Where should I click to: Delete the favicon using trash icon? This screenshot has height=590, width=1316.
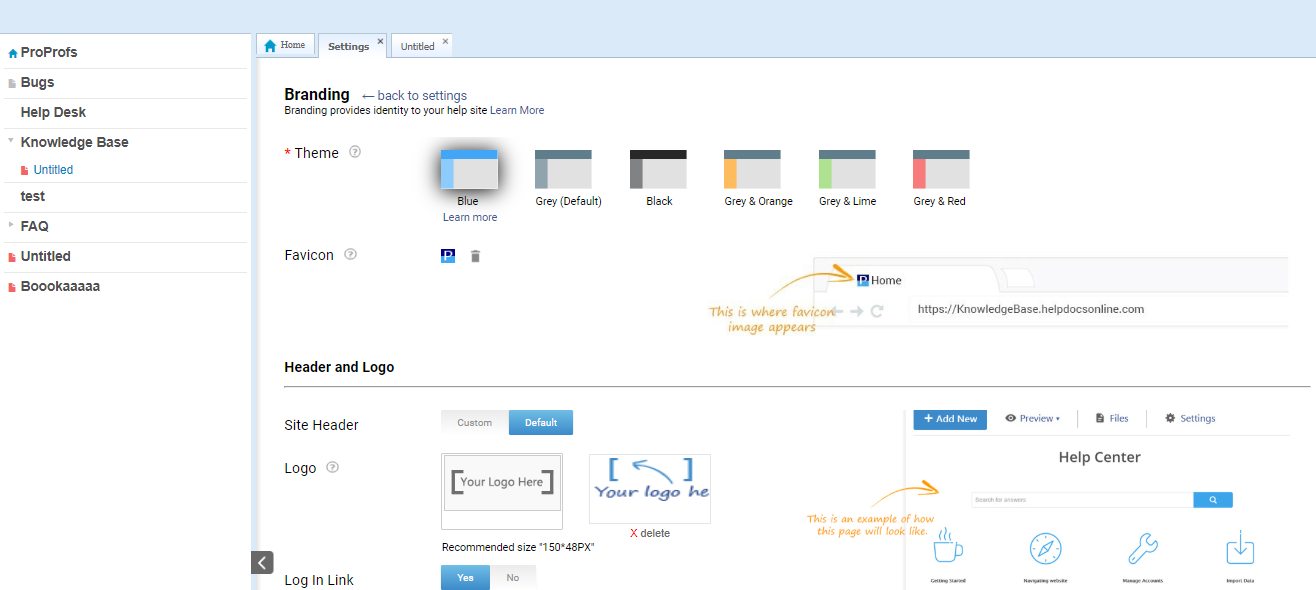[x=475, y=256]
